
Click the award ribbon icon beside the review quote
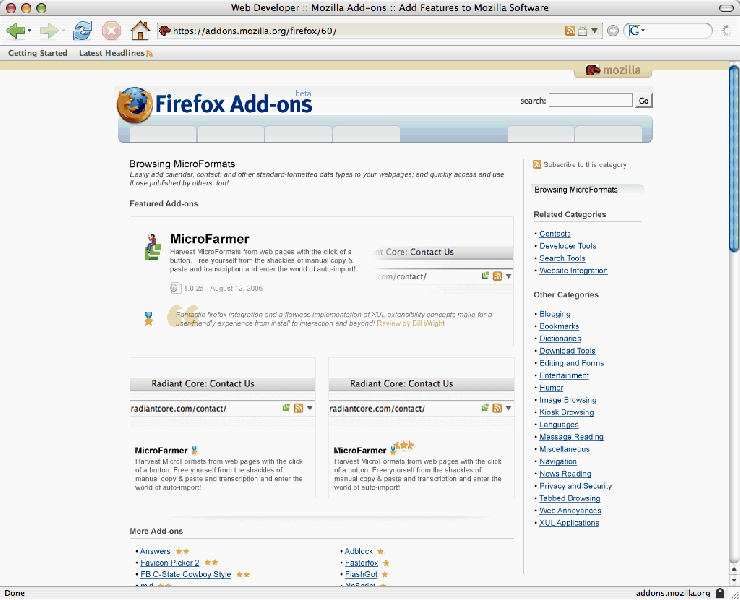pyautogui.click(x=149, y=319)
